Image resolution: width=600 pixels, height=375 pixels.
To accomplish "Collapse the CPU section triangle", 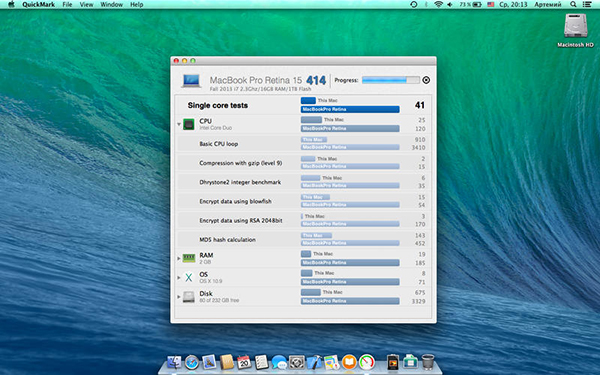I will click(x=179, y=124).
